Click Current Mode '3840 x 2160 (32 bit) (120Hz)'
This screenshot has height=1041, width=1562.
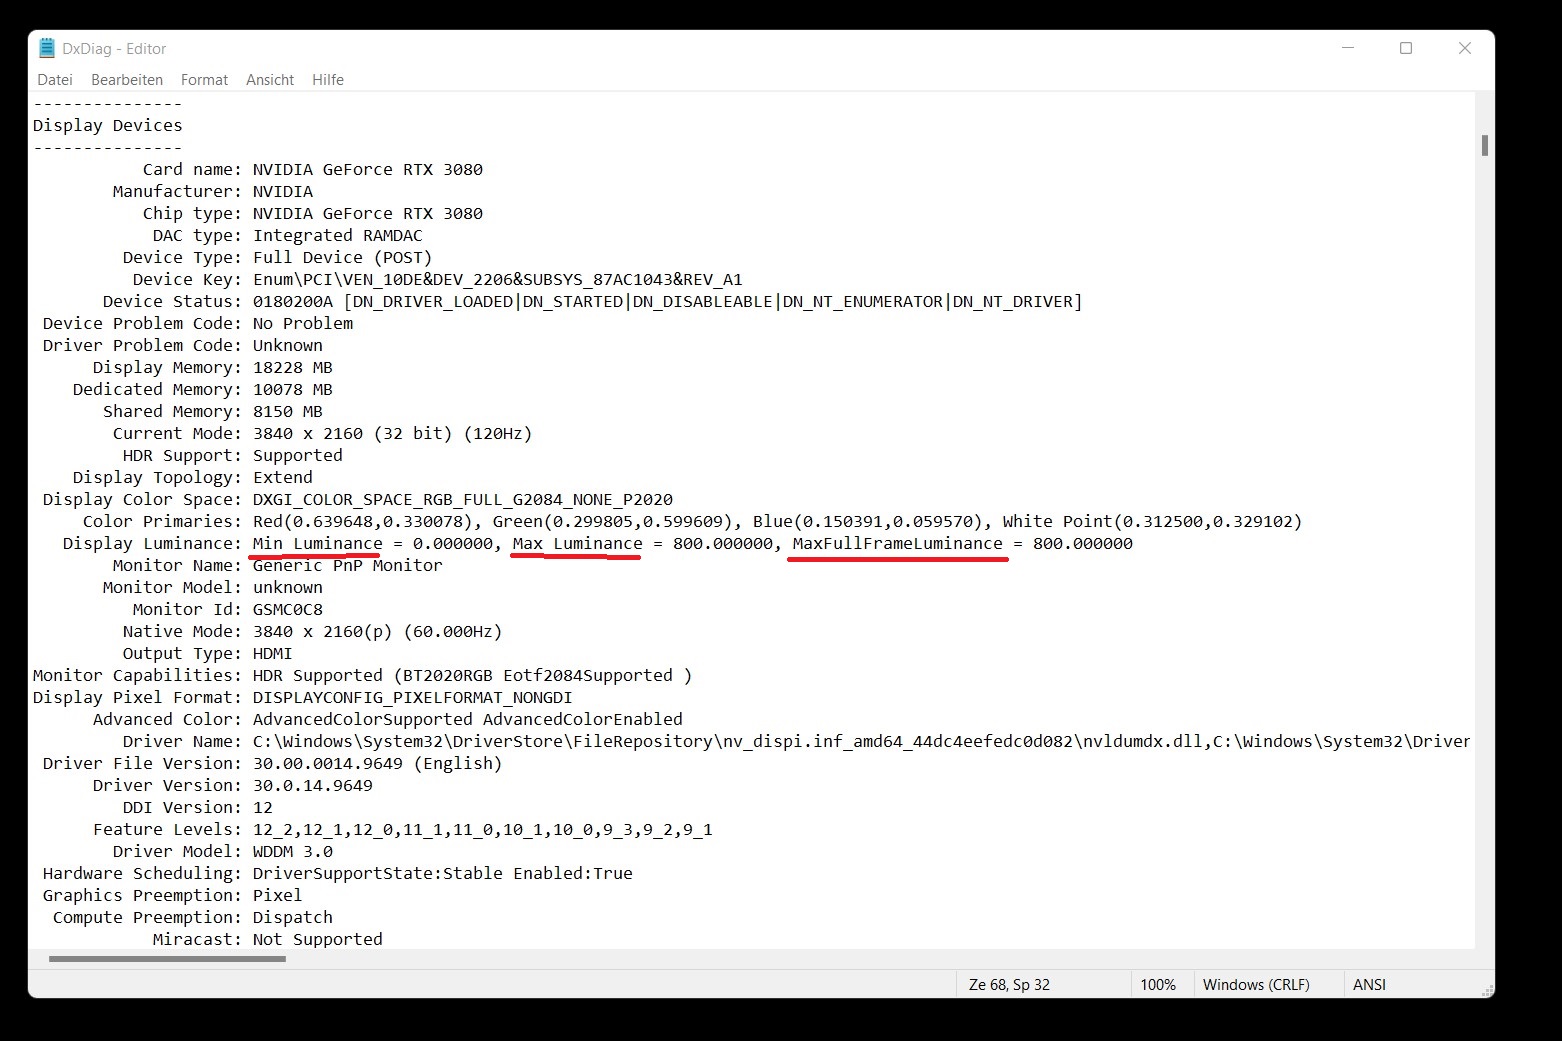click(393, 433)
